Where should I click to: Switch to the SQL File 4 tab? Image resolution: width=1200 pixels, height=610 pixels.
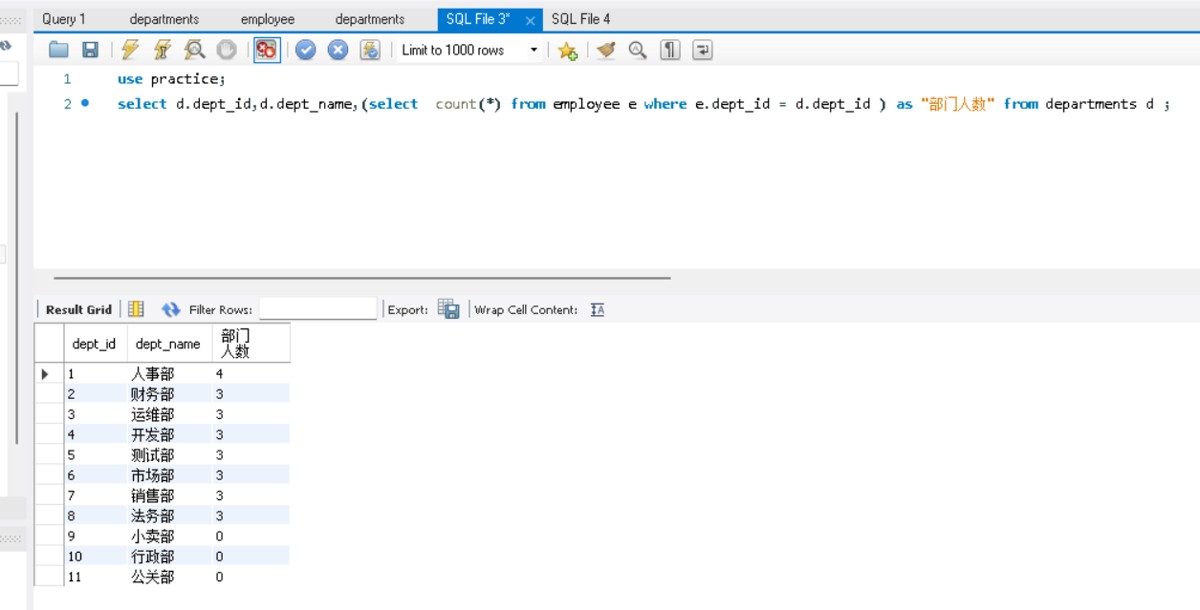[581, 19]
